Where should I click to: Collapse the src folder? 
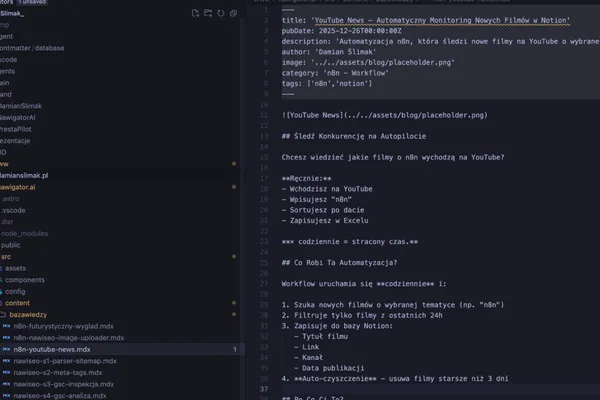[6, 256]
